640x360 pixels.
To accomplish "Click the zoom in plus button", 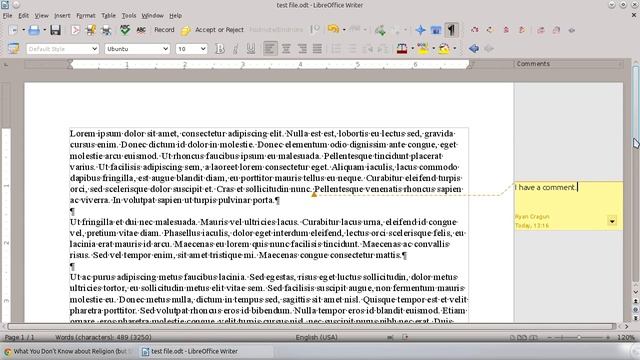I will 608,338.
